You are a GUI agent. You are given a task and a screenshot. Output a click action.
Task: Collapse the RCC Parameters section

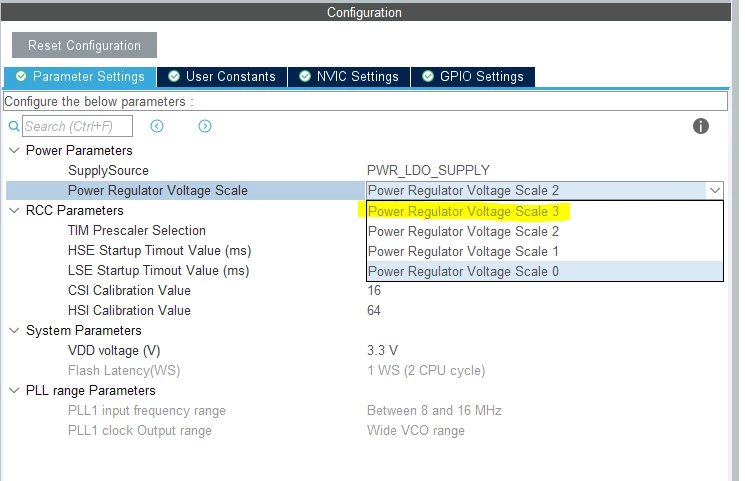pos(14,211)
